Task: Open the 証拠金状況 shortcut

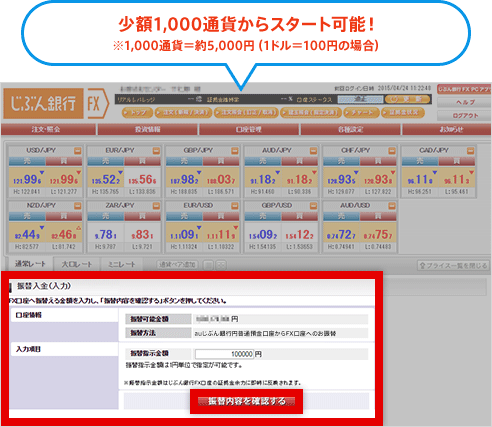Action: pos(403,113)
